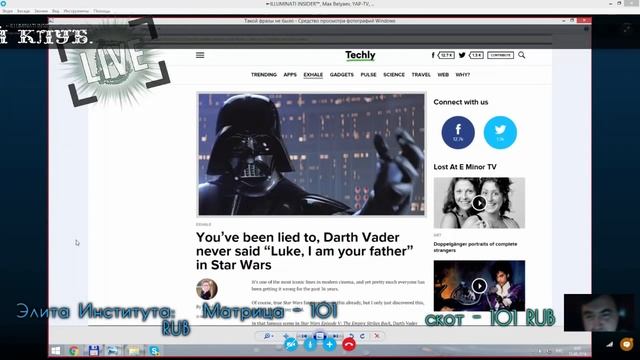
Task: Click the Photo Viewer window title bar
Action: coord(320,20)
